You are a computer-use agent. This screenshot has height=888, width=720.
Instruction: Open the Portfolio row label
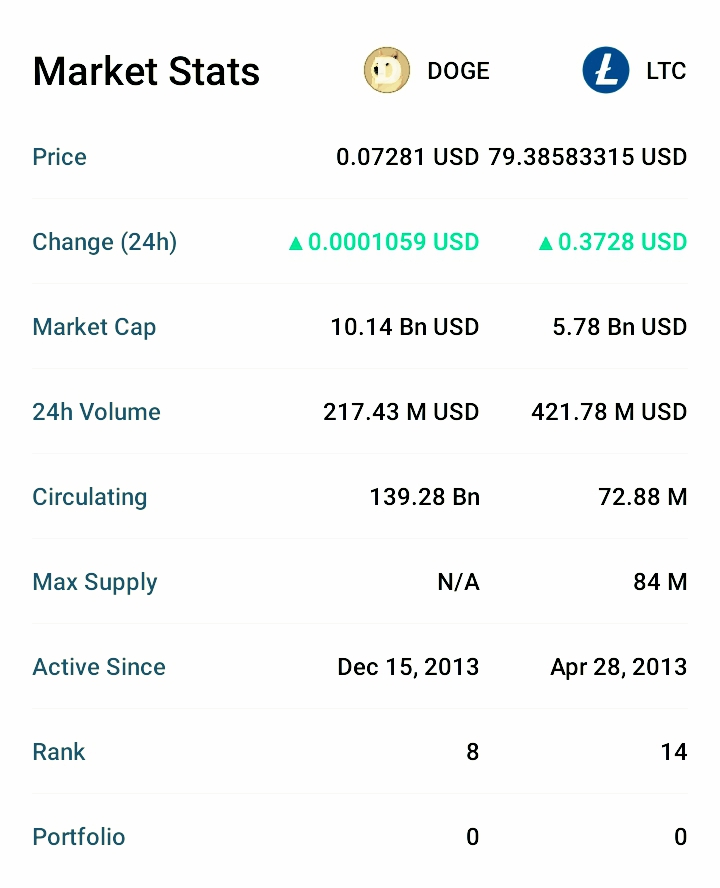79,837
